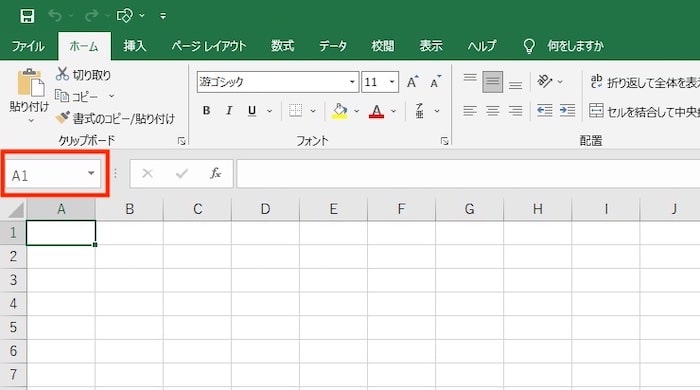Expand the borders dropdown arrow
This screenshot has height=390, width=700.
tap(313, 111)
